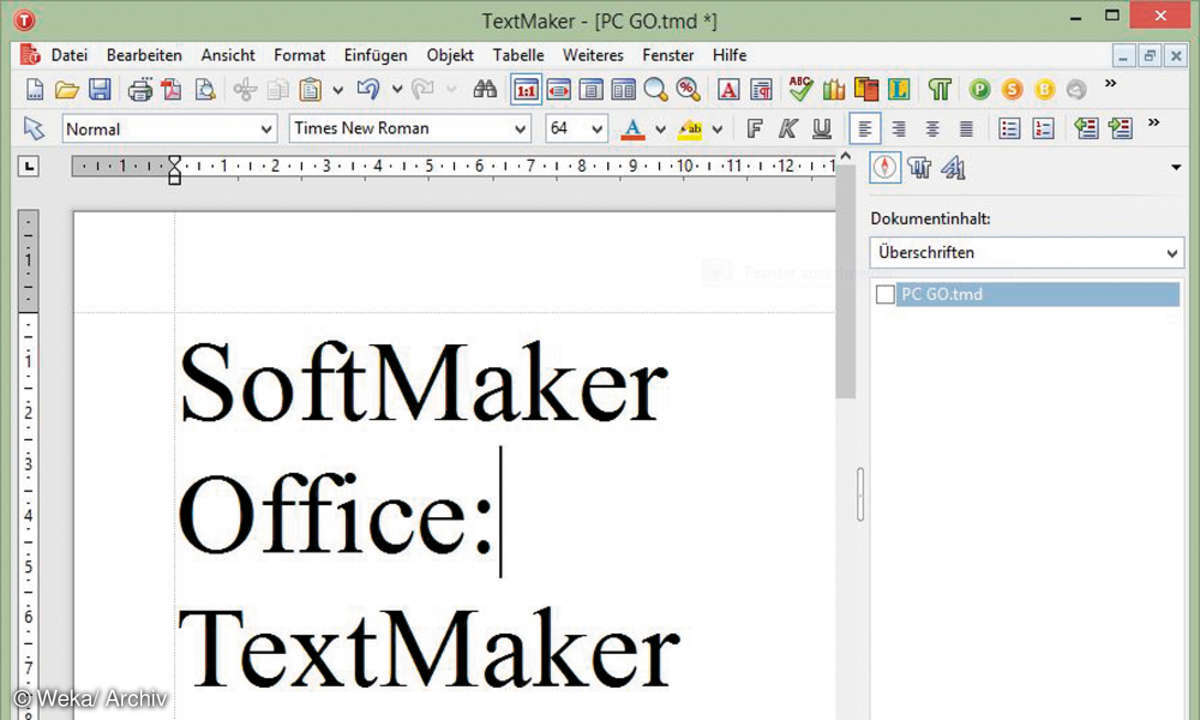1200x720 pixels.
Task: Open search with binoculars icon
Action: click(485, 90)
